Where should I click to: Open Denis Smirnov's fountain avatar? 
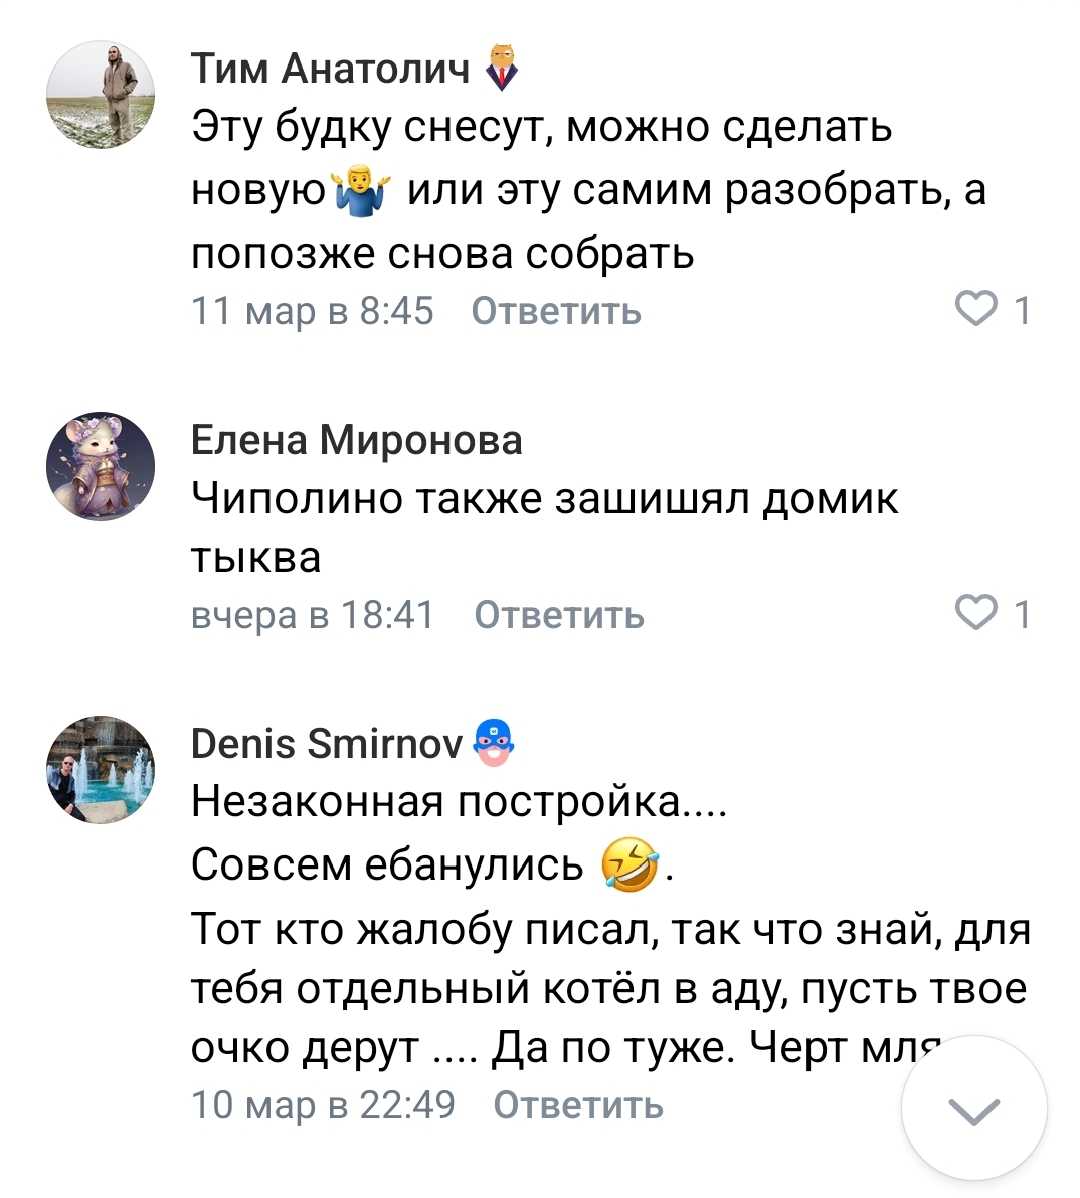[101, 770]
